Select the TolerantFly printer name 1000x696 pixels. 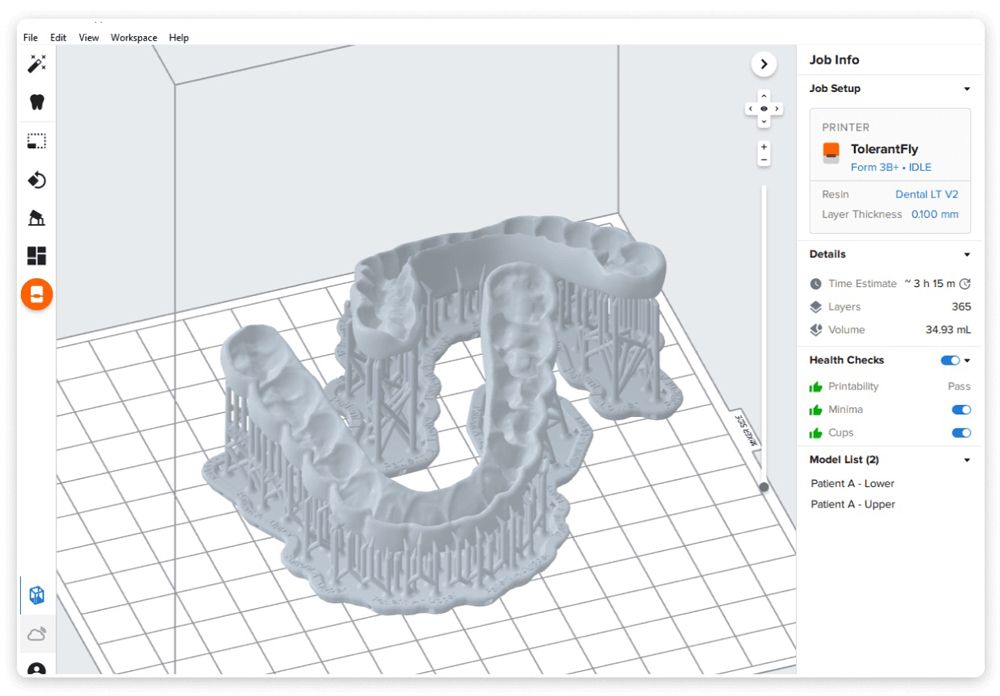point(884,149)
